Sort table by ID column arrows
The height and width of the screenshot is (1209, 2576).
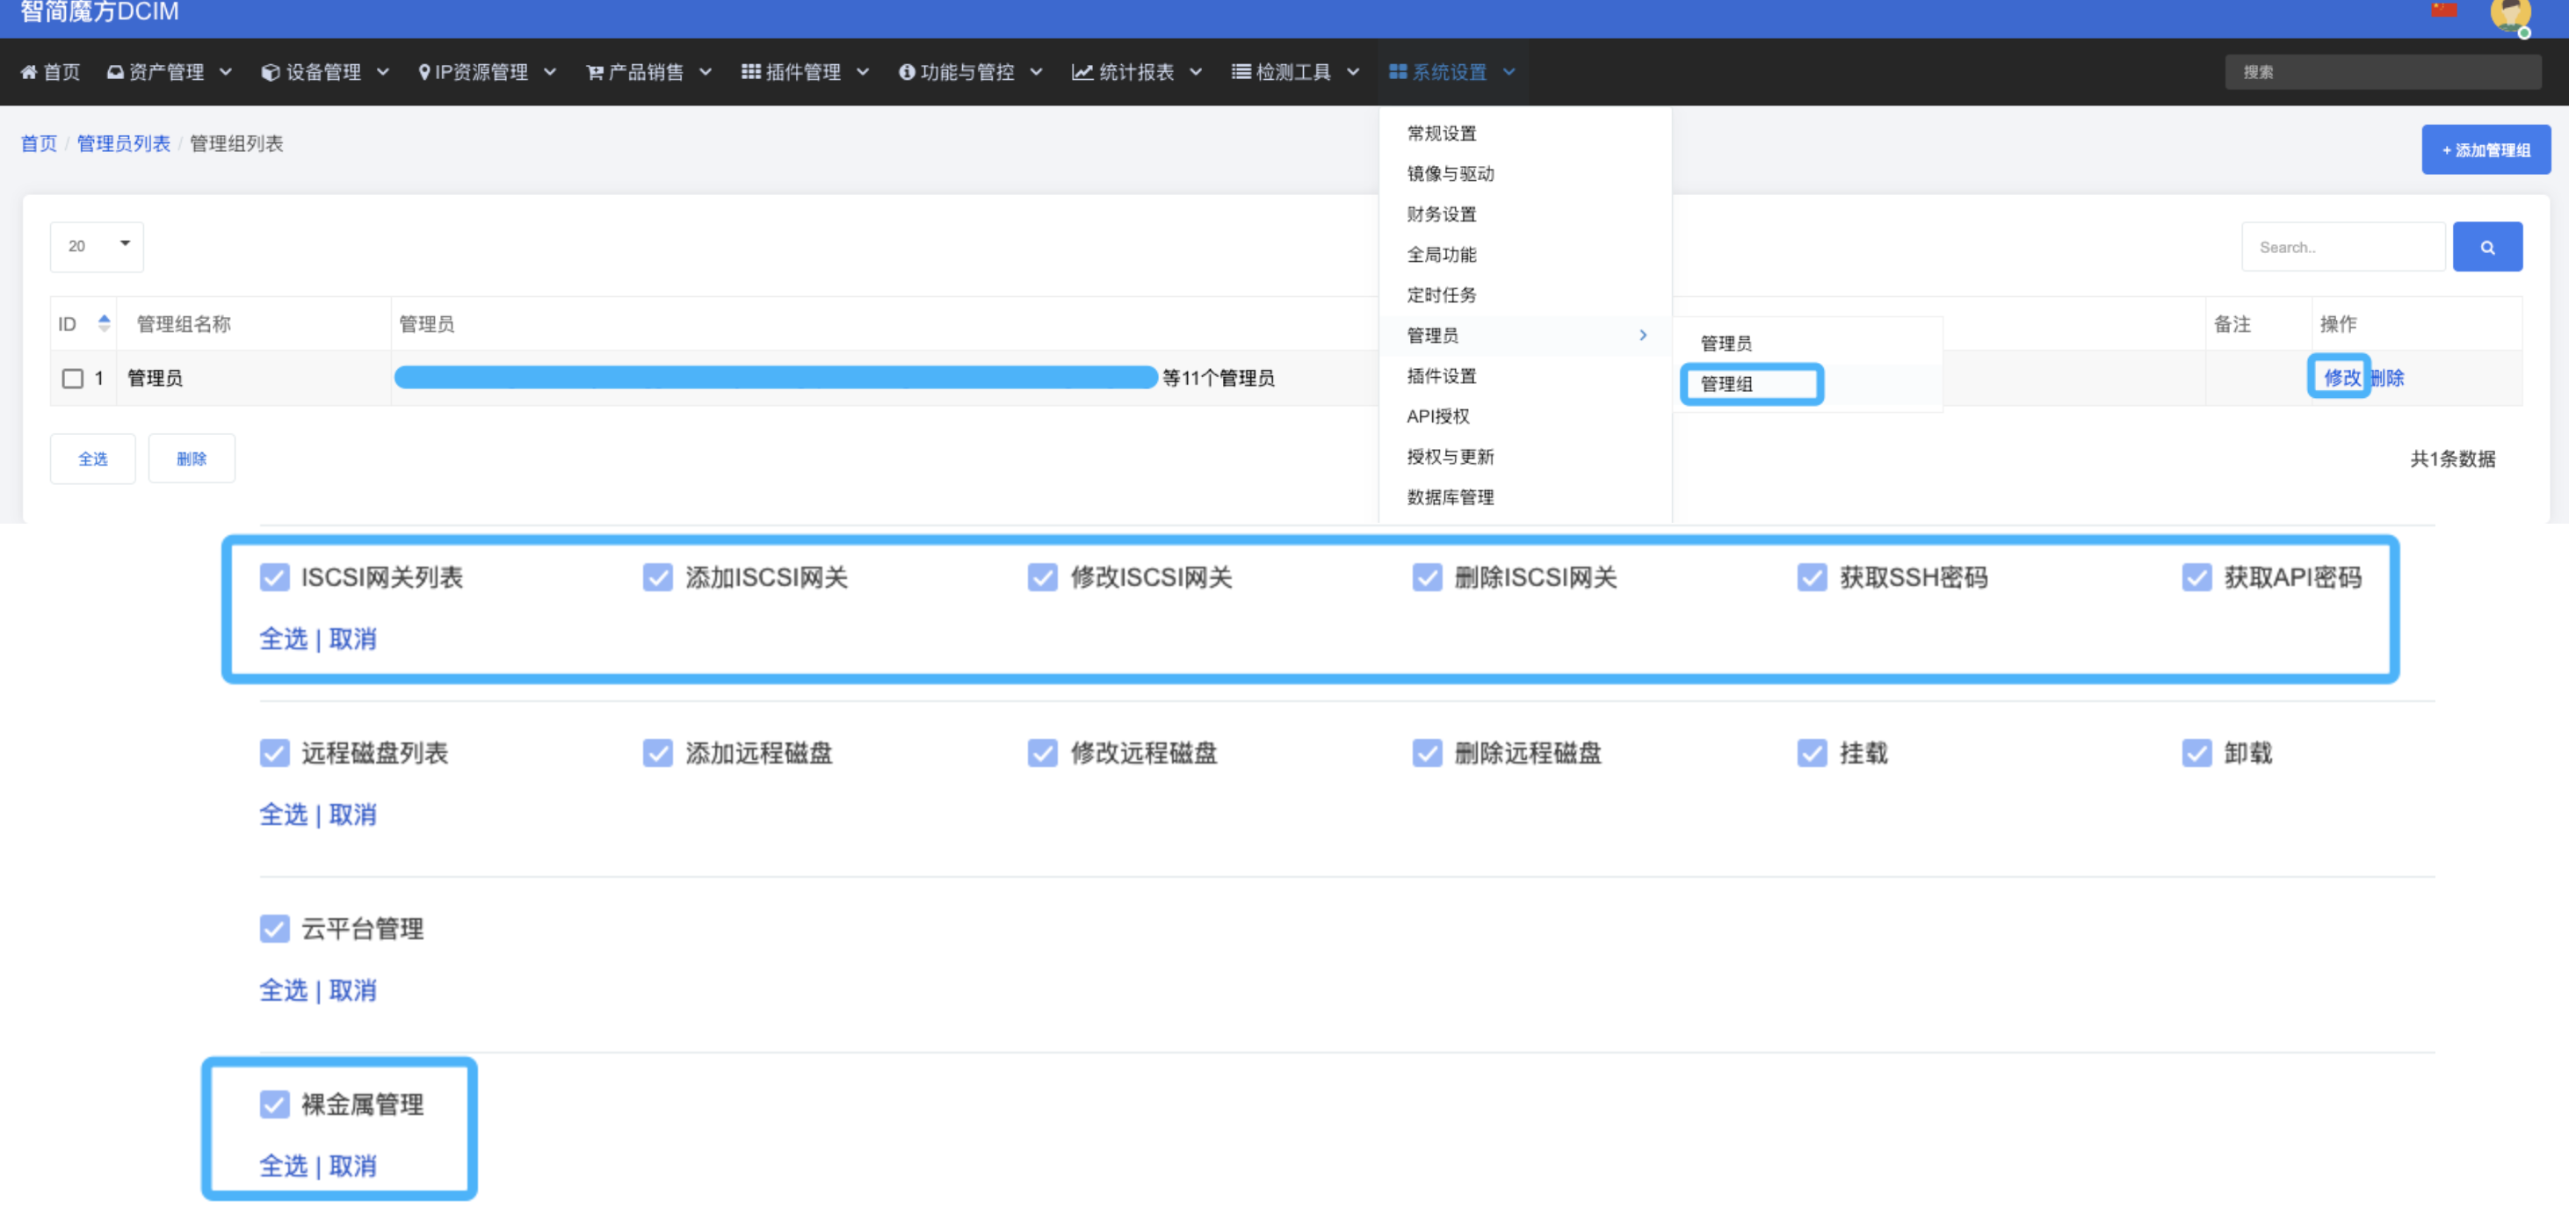(x=104, y=324)
